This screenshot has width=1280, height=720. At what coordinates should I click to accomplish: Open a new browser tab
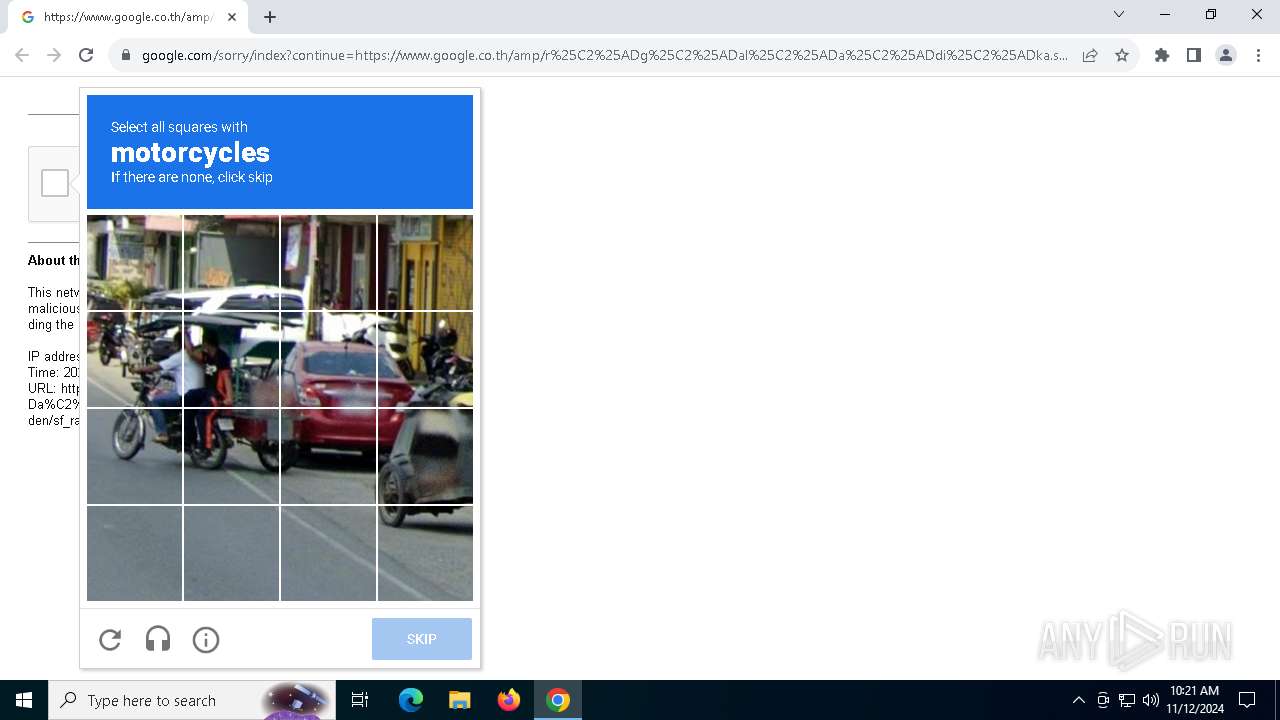[x=270, y=17]
